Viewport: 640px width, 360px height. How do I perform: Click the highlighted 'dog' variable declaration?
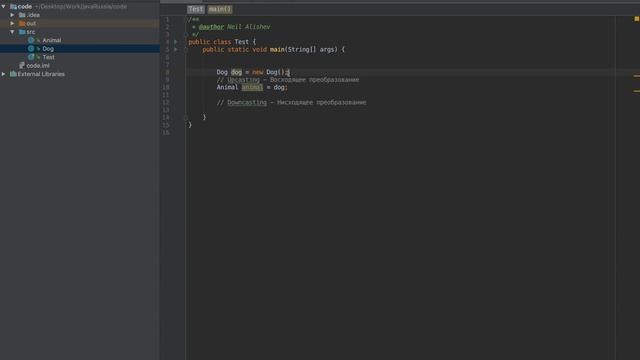pos(236,72)
